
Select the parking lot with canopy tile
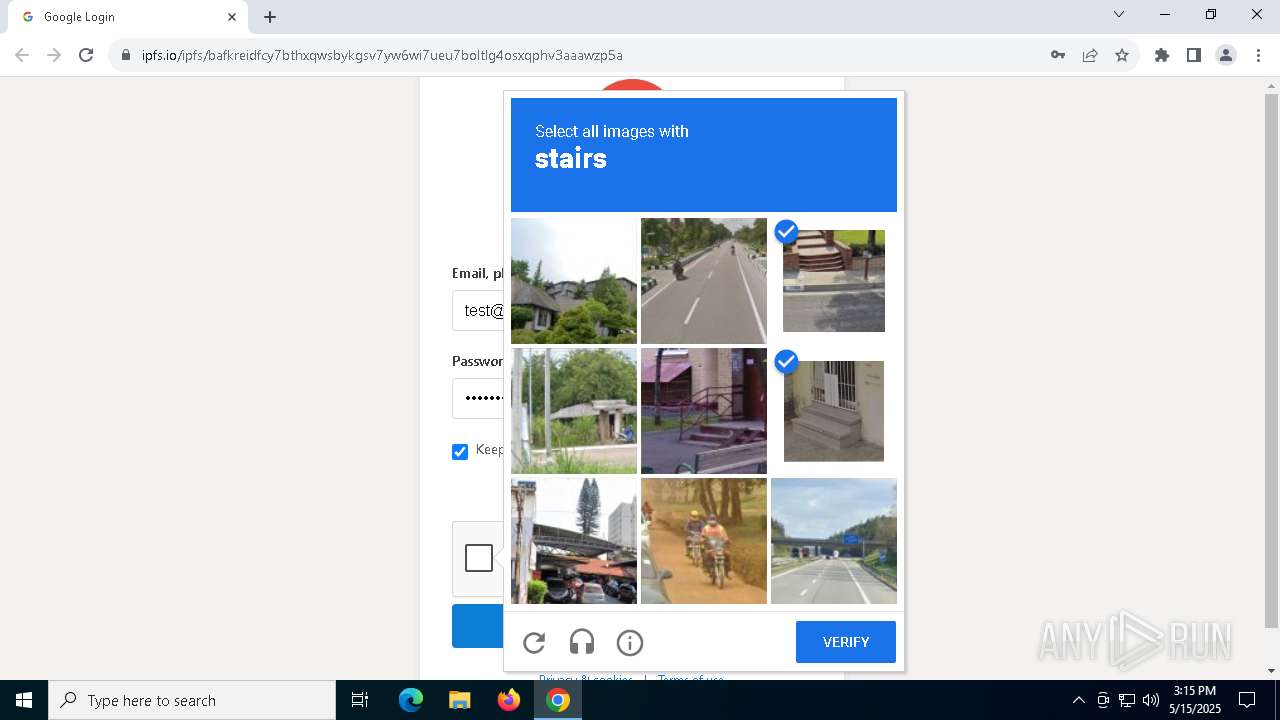coord(574,541)
